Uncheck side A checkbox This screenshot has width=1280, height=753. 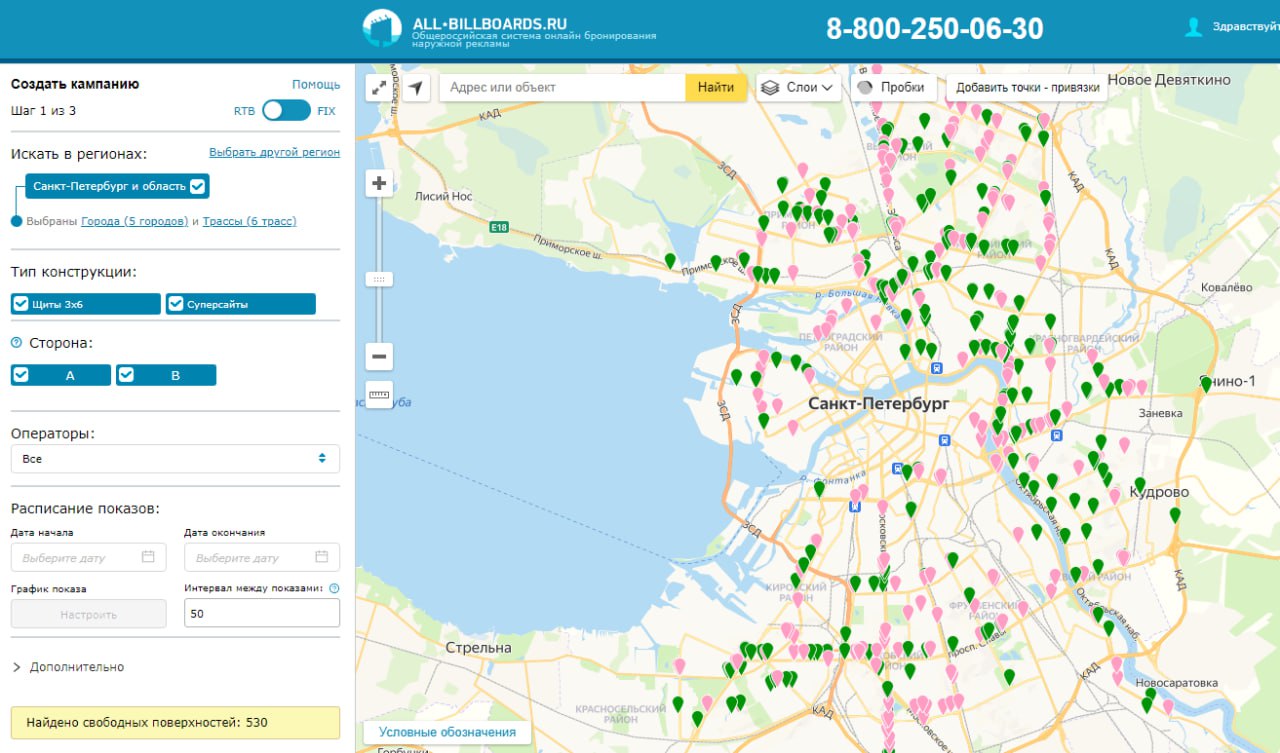click(x=21, y=375)
